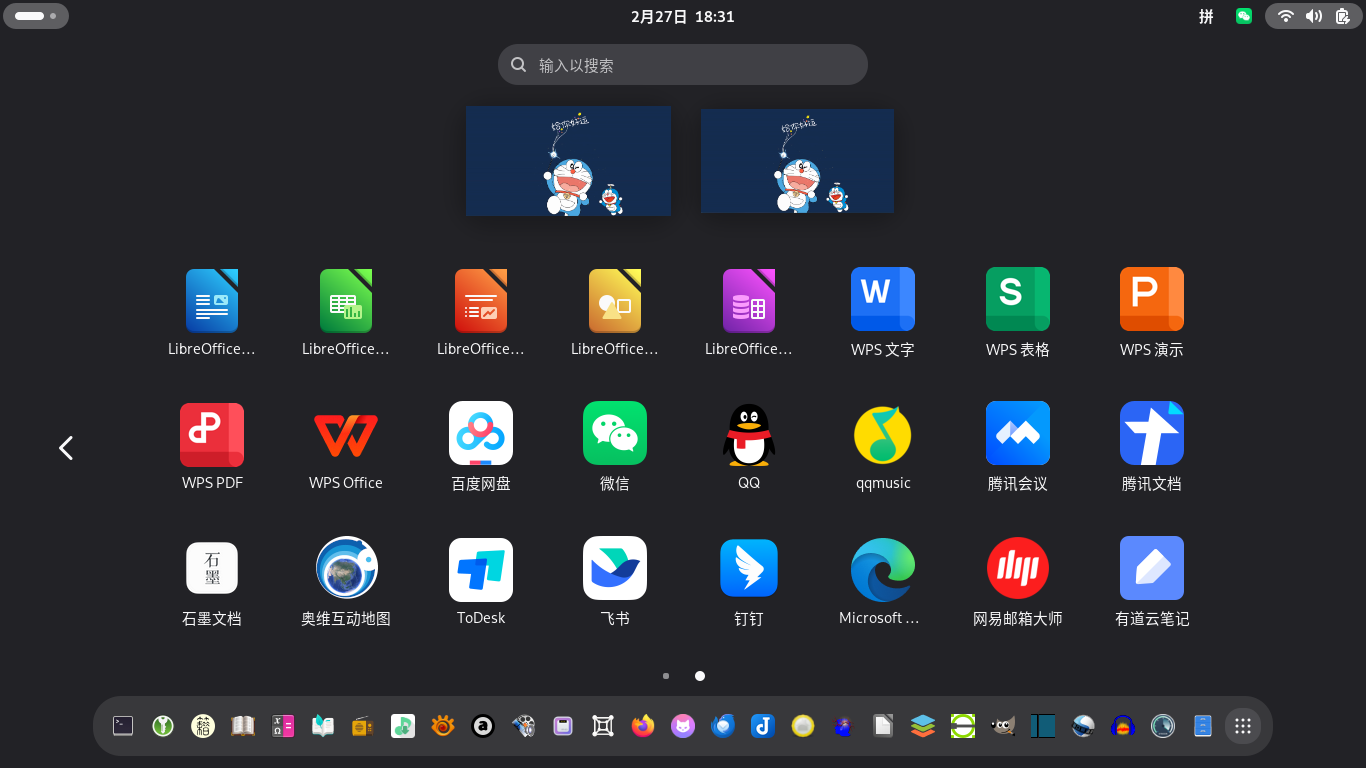Click the search input field

pyautogui.click(x=683, y=65)
